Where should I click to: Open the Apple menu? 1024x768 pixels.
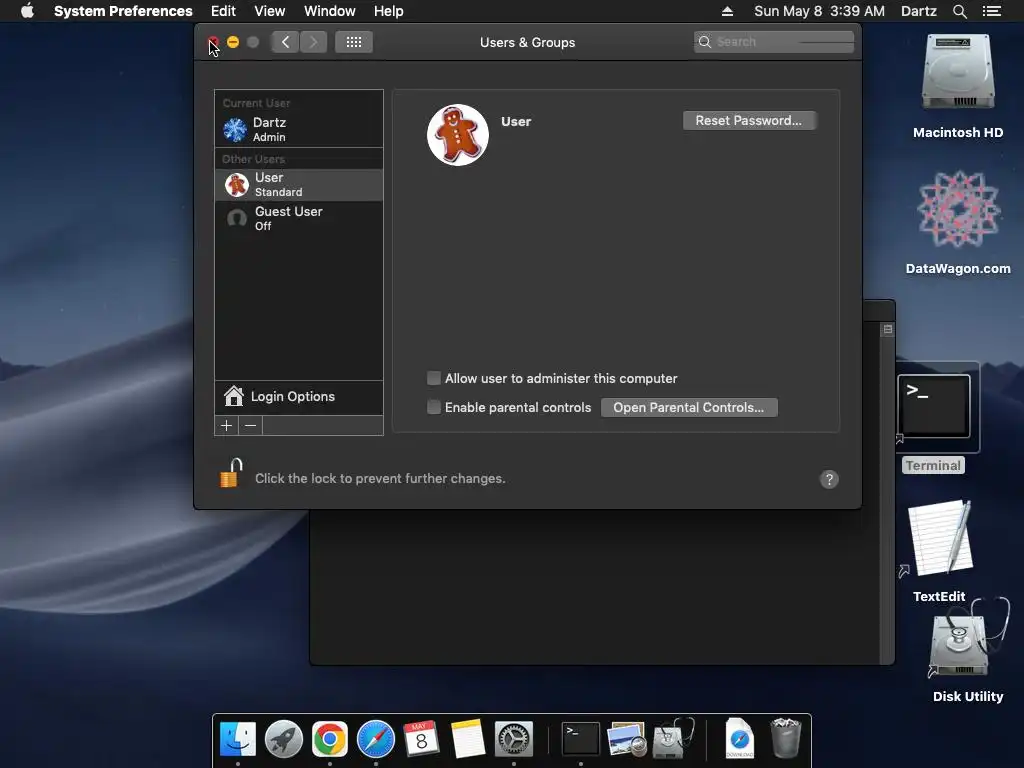27,11
